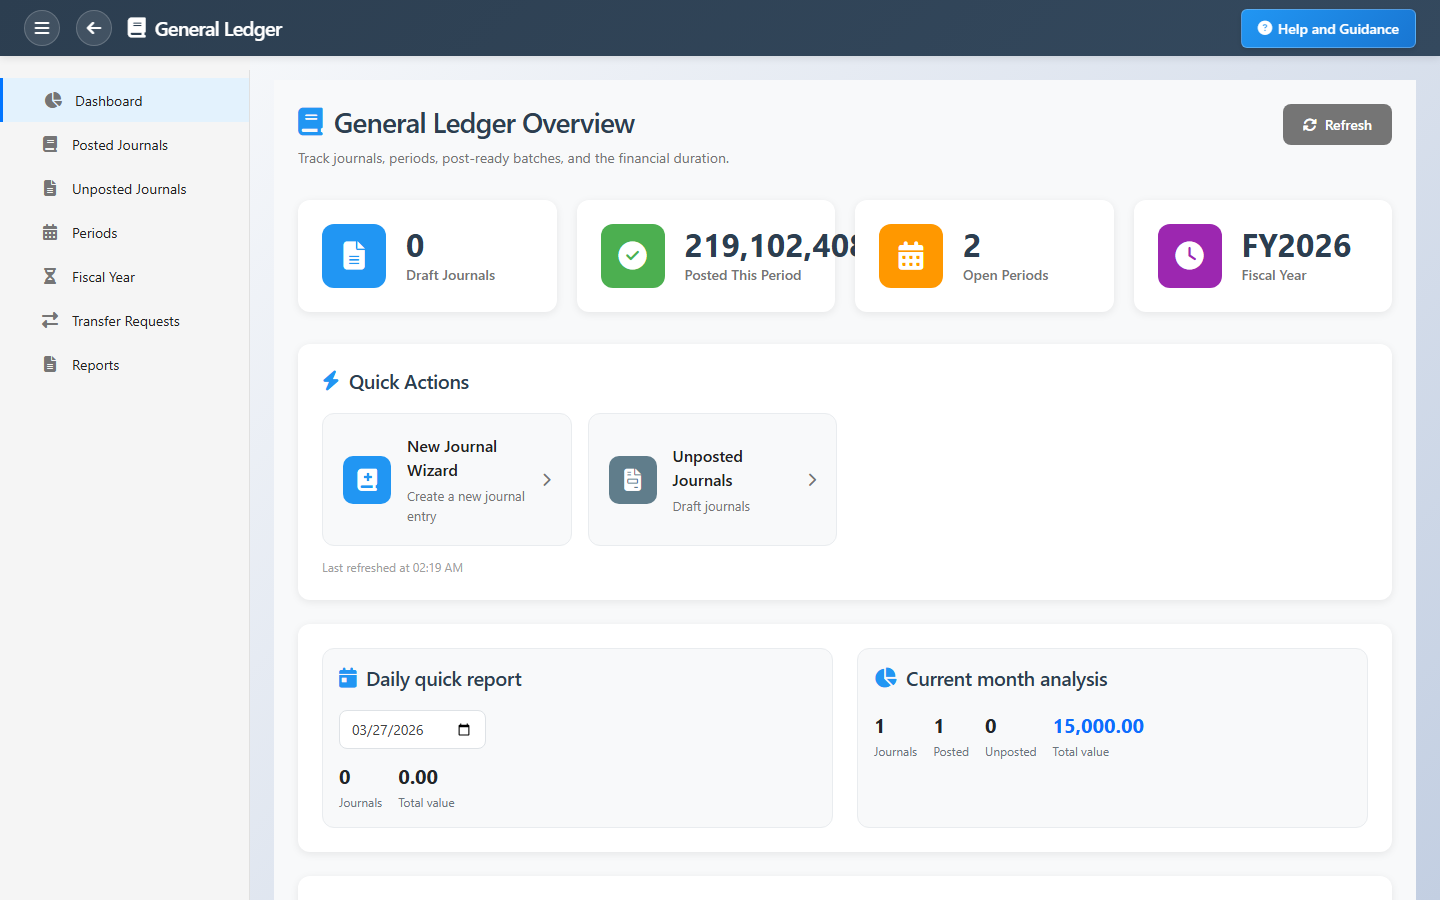Screen dimensions: 1440x900
Task: Expand the Unposted Journals card chevron
Action: point(812,480)
